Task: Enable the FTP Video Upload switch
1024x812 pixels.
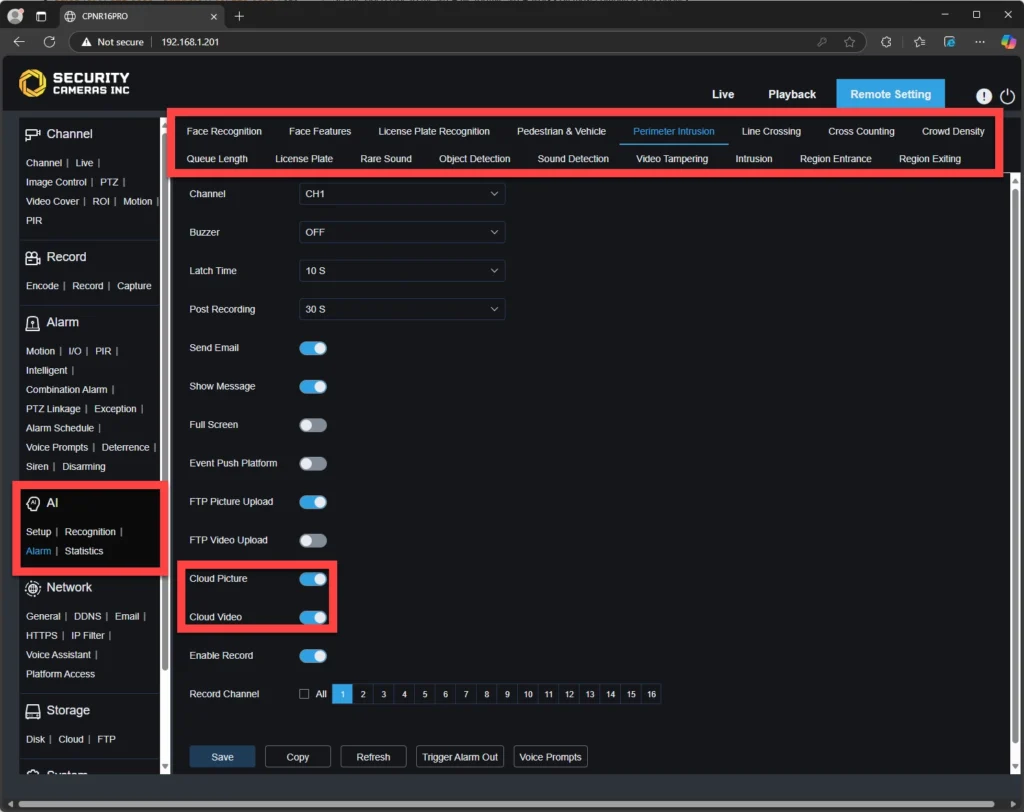Action: pos(313,541)
